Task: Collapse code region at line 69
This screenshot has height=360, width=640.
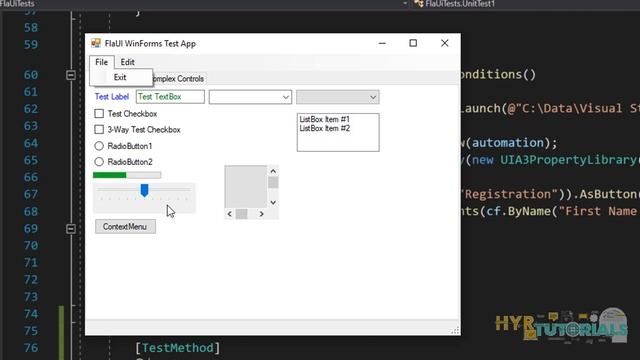Action: (x=71, y=229)
